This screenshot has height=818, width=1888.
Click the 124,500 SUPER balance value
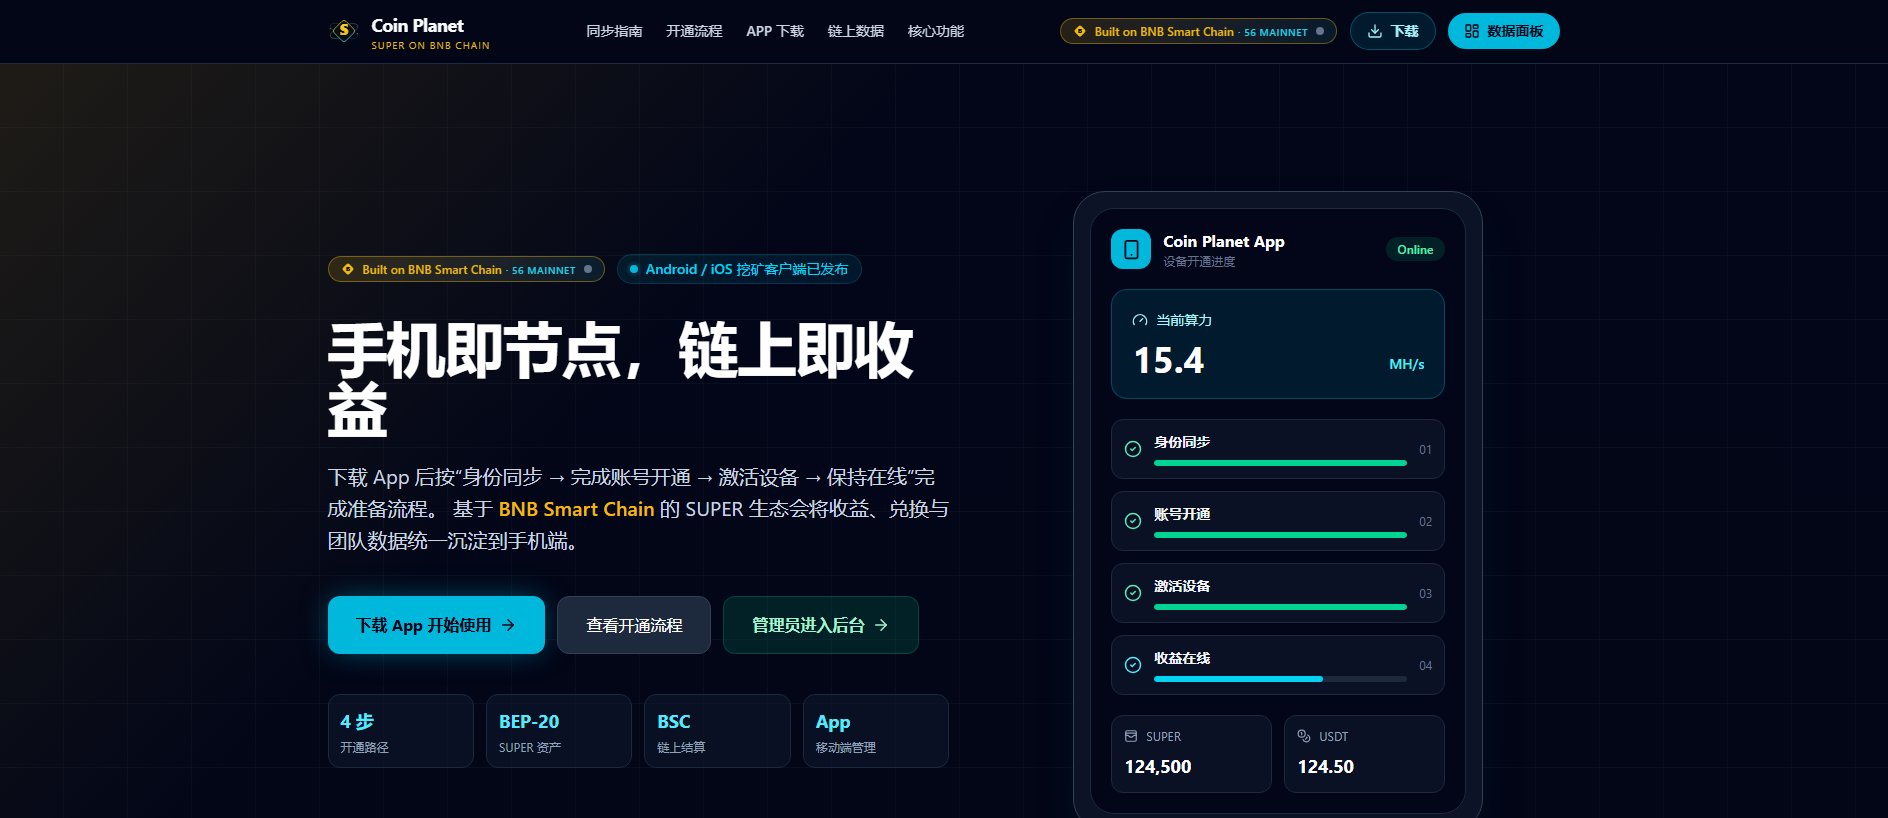pos(1158,767)
